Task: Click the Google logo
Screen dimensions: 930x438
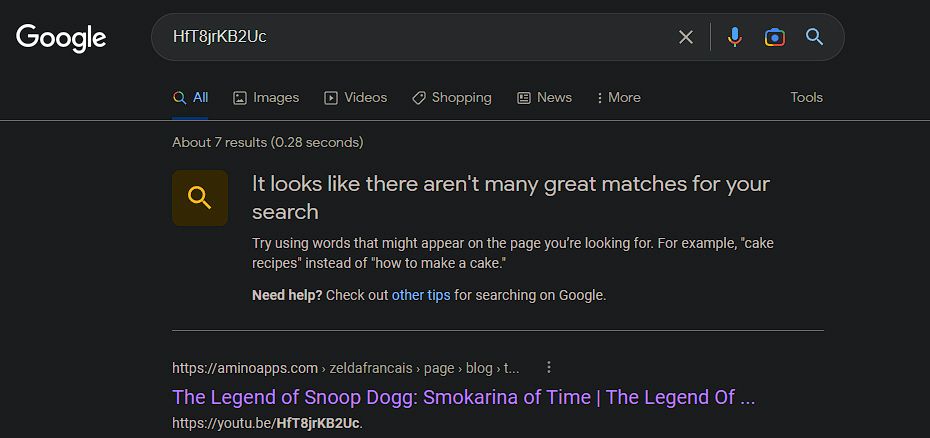Action: coord(61,38)
